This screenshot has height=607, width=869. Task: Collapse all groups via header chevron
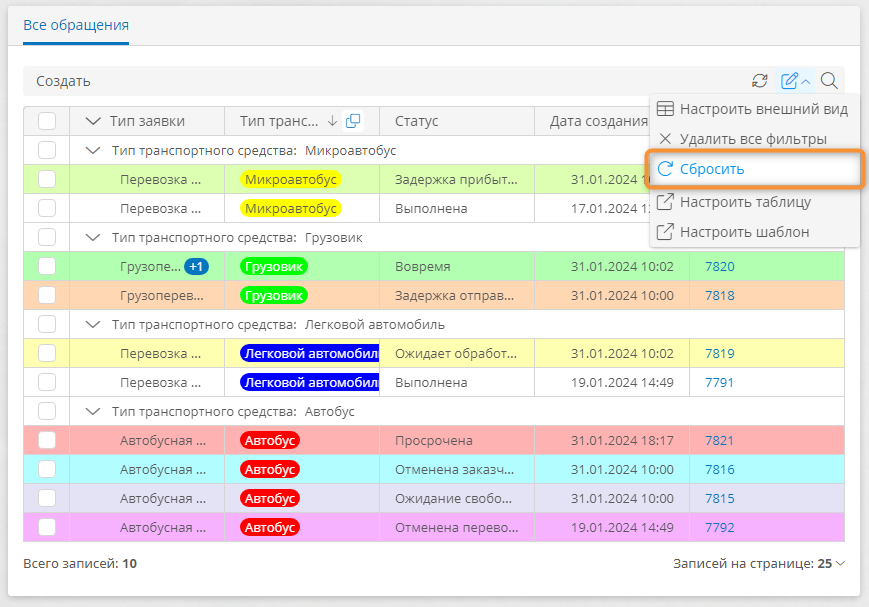(x=93, y=121)
